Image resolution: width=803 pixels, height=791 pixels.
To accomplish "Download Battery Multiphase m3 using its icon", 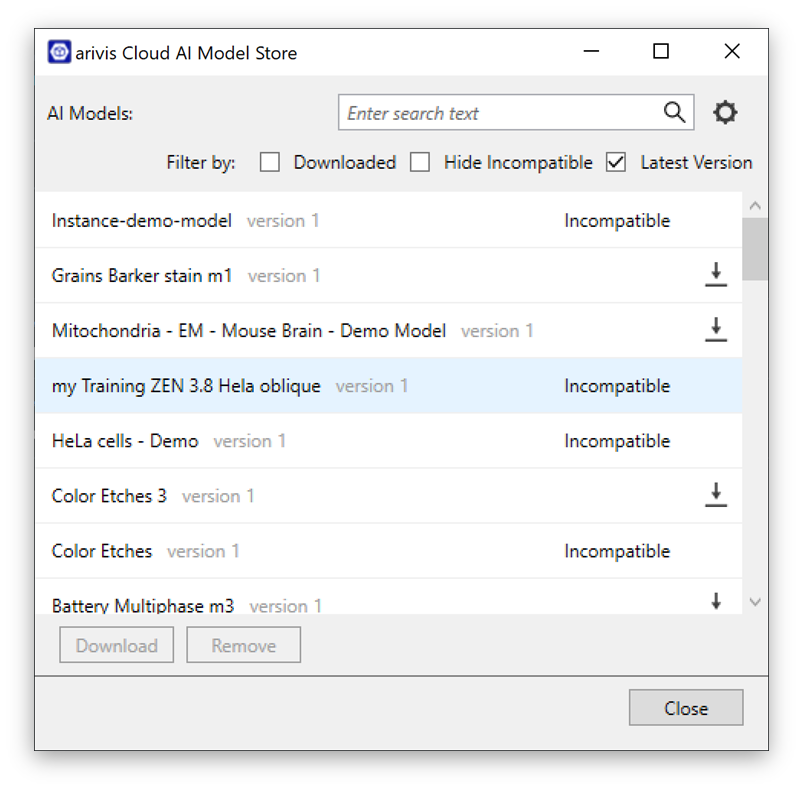I will pos(716,601).
